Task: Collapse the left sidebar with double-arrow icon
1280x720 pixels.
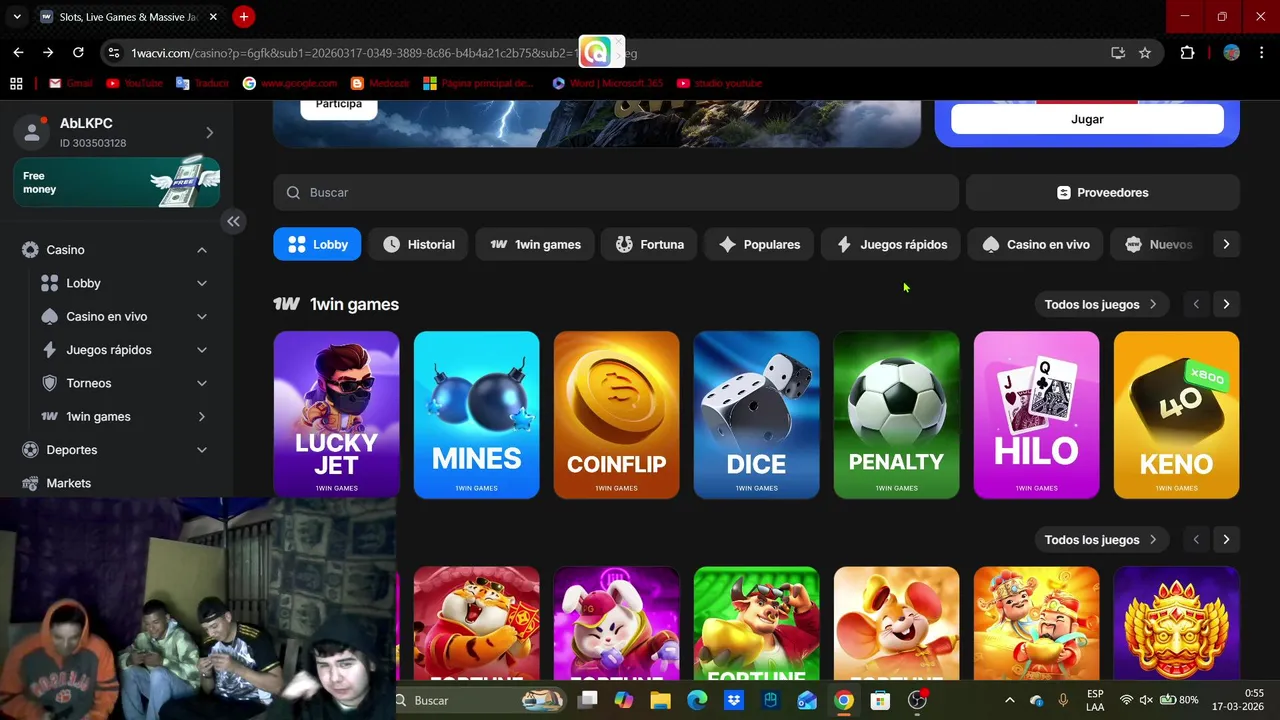Action: tap(233, 222)
